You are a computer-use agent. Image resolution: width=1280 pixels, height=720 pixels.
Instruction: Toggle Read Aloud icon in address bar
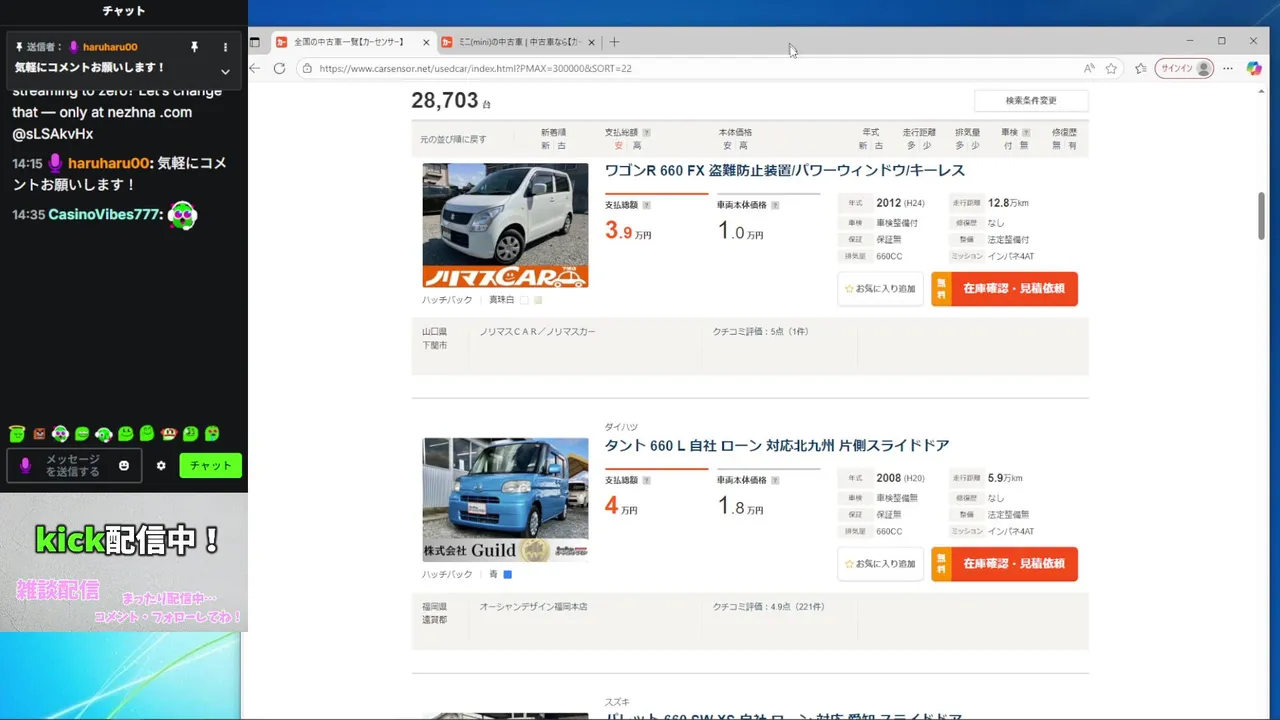point(1089,68)
